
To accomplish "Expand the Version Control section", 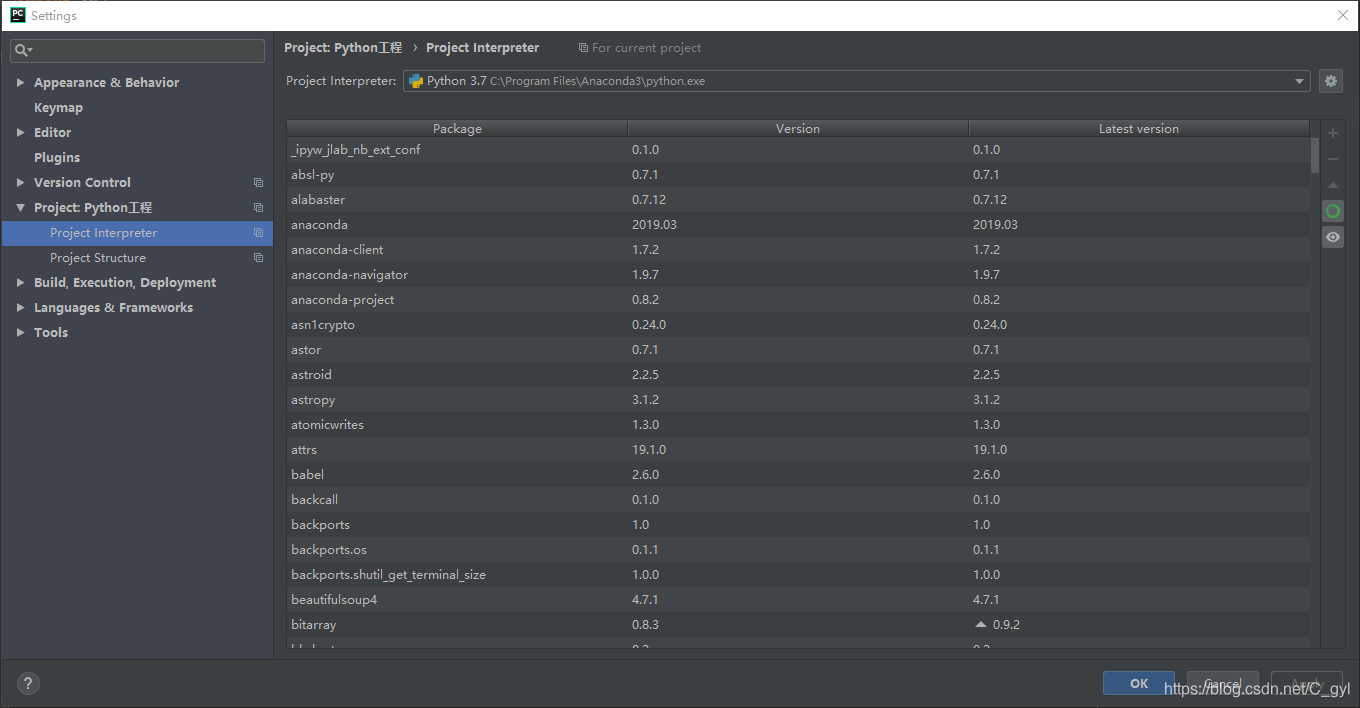I will click(x=20, y=183).
